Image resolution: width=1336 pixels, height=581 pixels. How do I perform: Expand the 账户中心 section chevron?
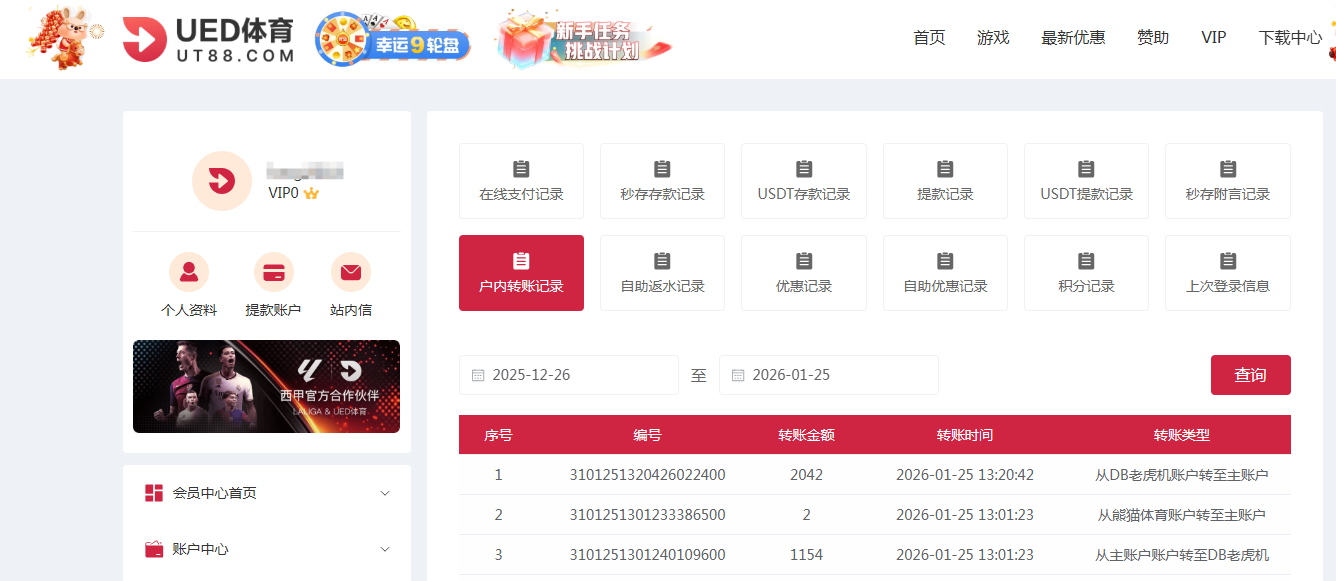pyautogui.click(x=385, y=548)
